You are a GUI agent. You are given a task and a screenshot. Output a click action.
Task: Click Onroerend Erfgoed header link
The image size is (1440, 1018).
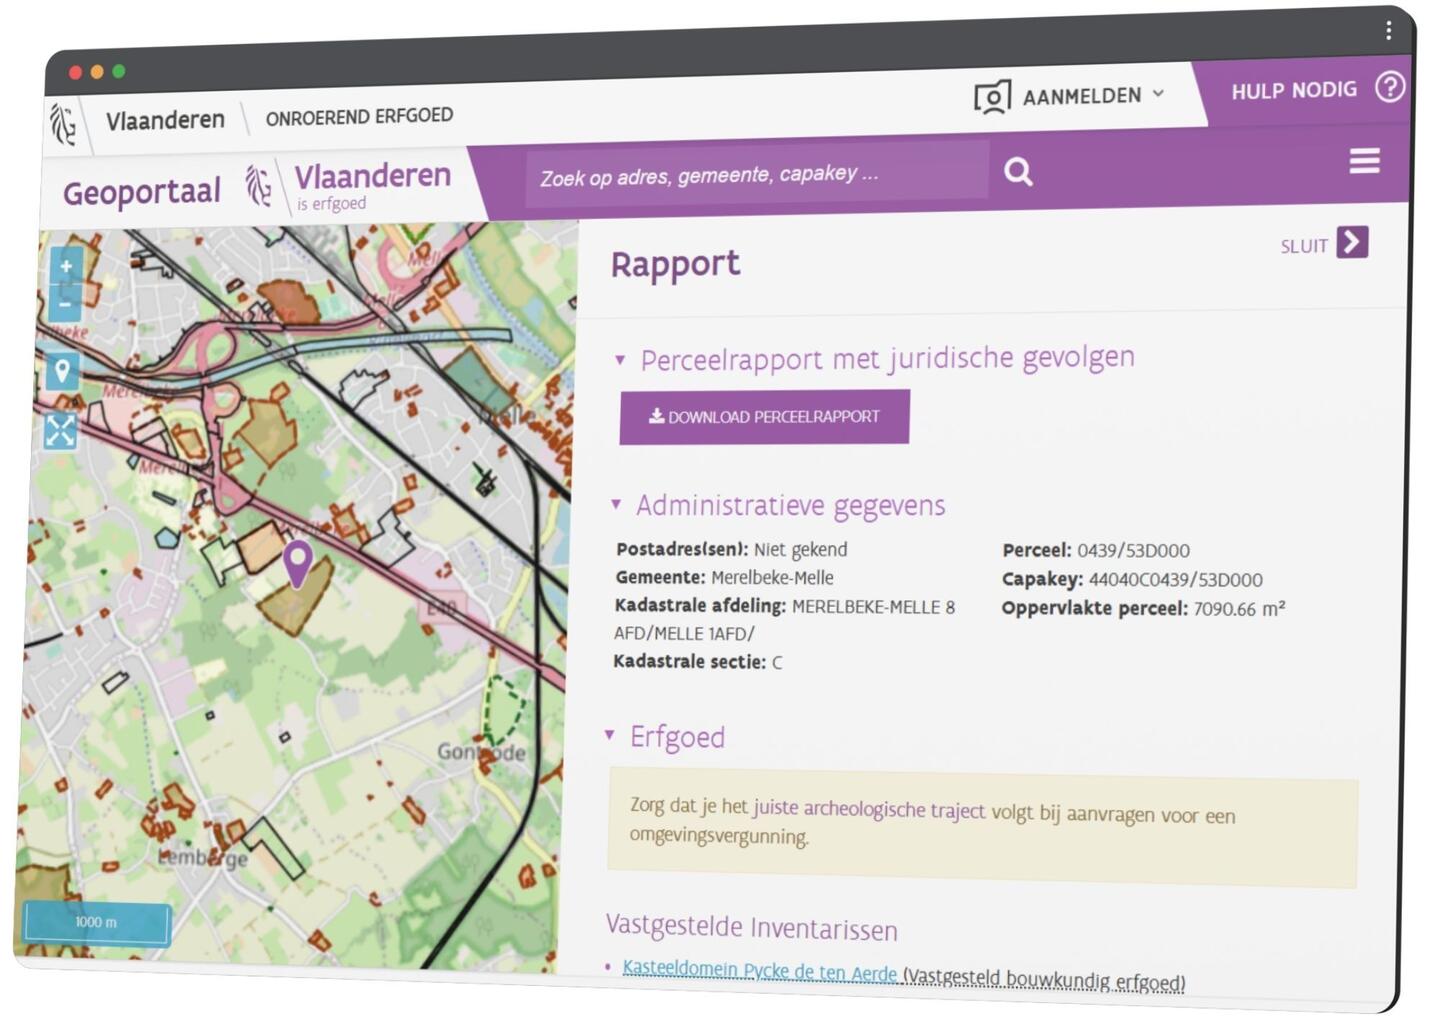click(359, 116)
